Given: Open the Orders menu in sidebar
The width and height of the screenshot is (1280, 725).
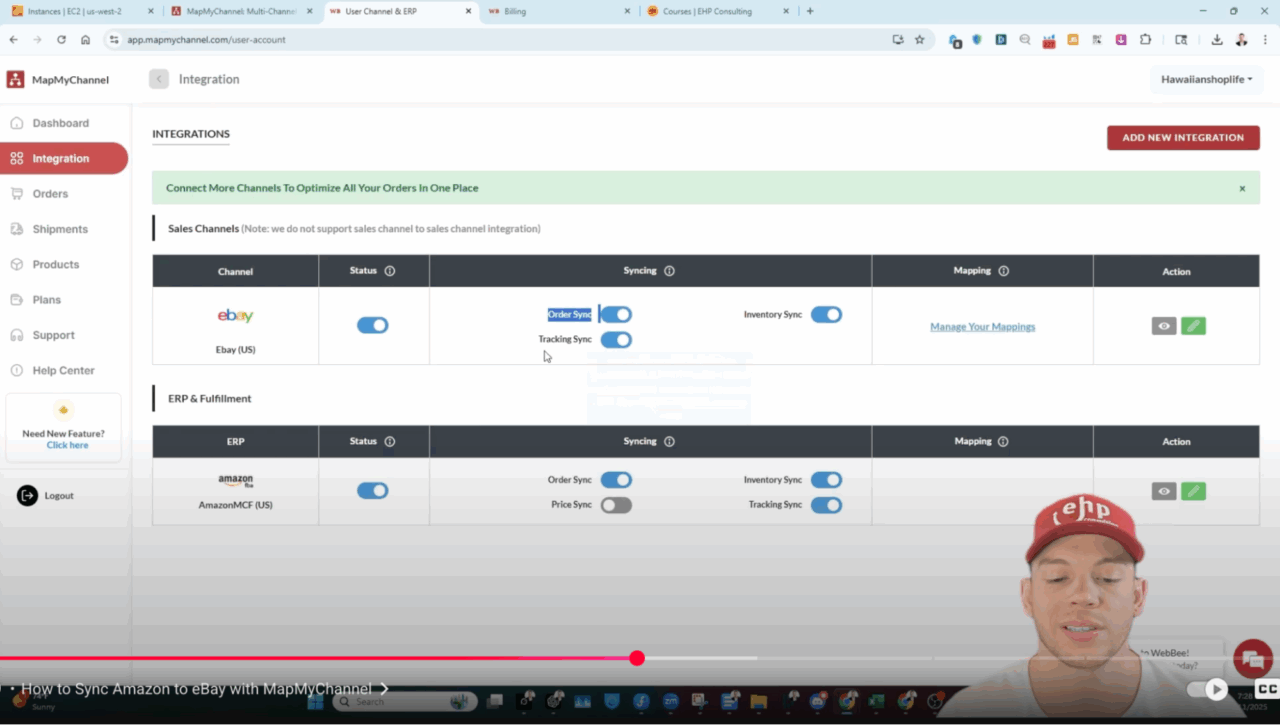Looking at the screenshot, I should tap(50, 194).
